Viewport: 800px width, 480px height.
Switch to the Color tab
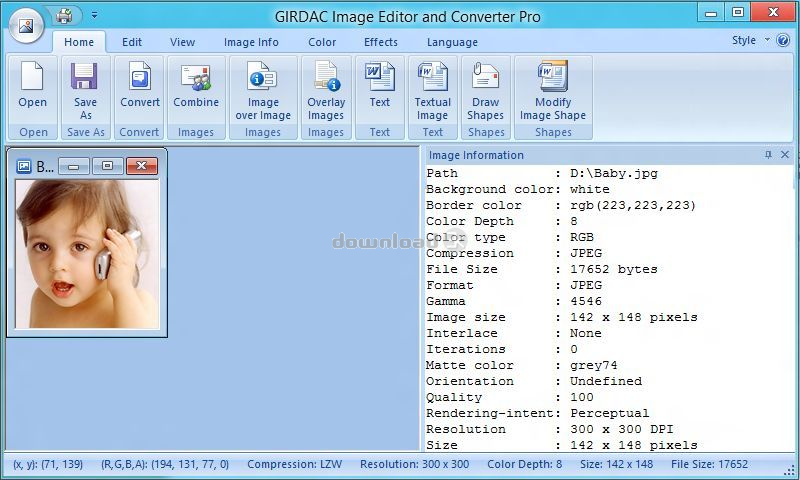[x=322, y=42]
